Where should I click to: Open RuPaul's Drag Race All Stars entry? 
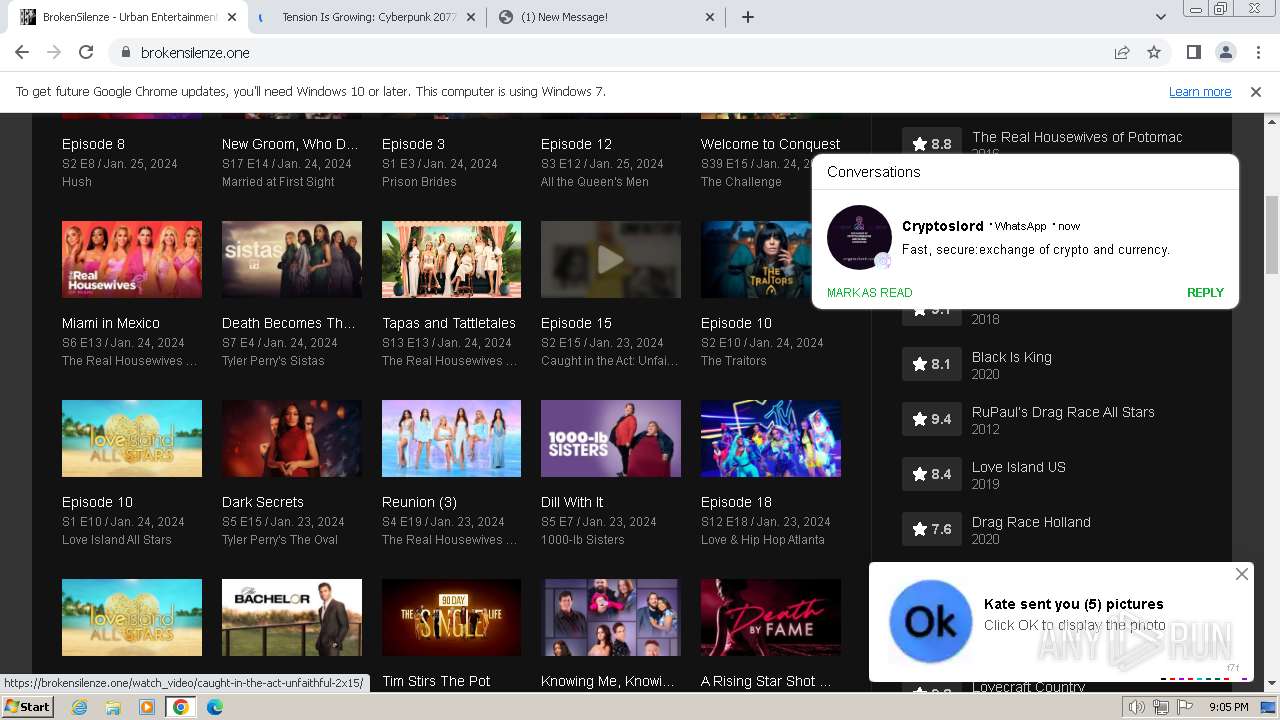click(1063, 412)
